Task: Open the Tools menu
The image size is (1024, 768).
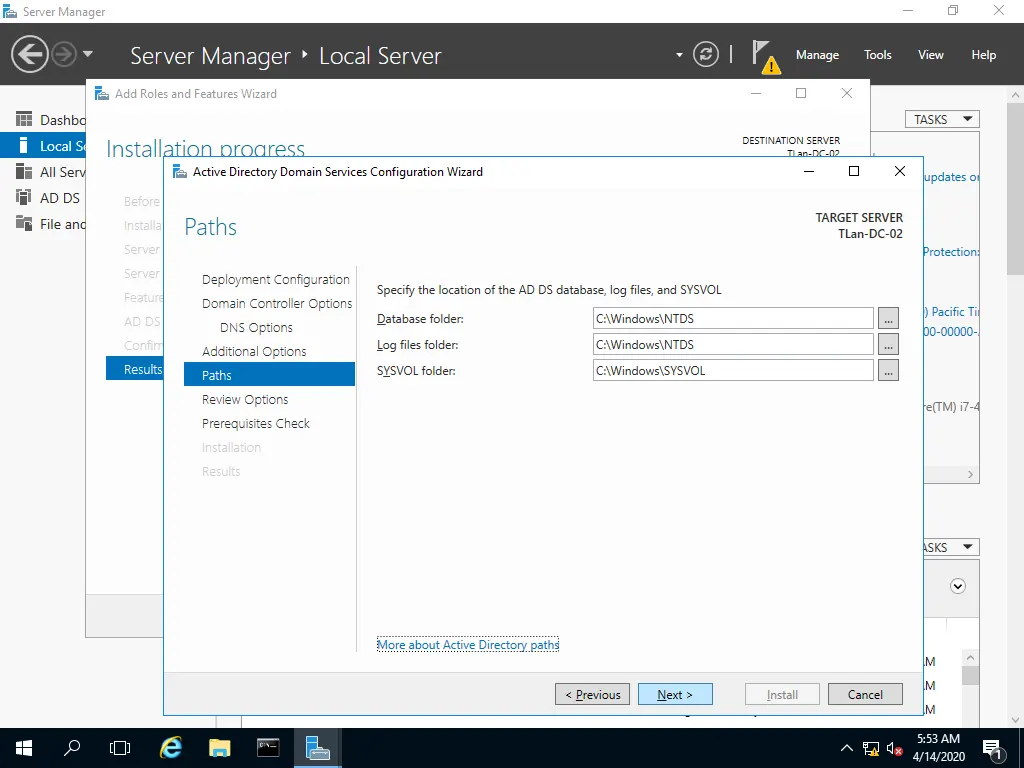Action: (877, 55)
